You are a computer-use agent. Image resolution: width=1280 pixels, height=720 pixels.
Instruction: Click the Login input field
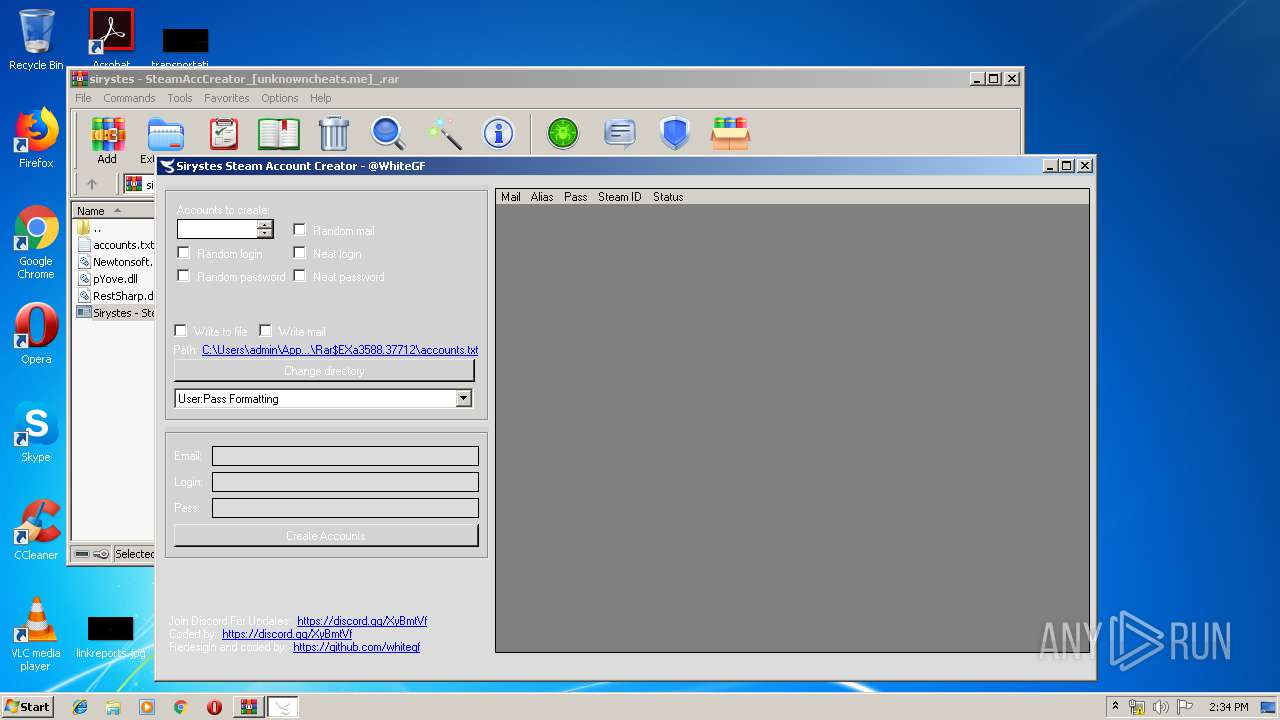click(x=345, y=482)
